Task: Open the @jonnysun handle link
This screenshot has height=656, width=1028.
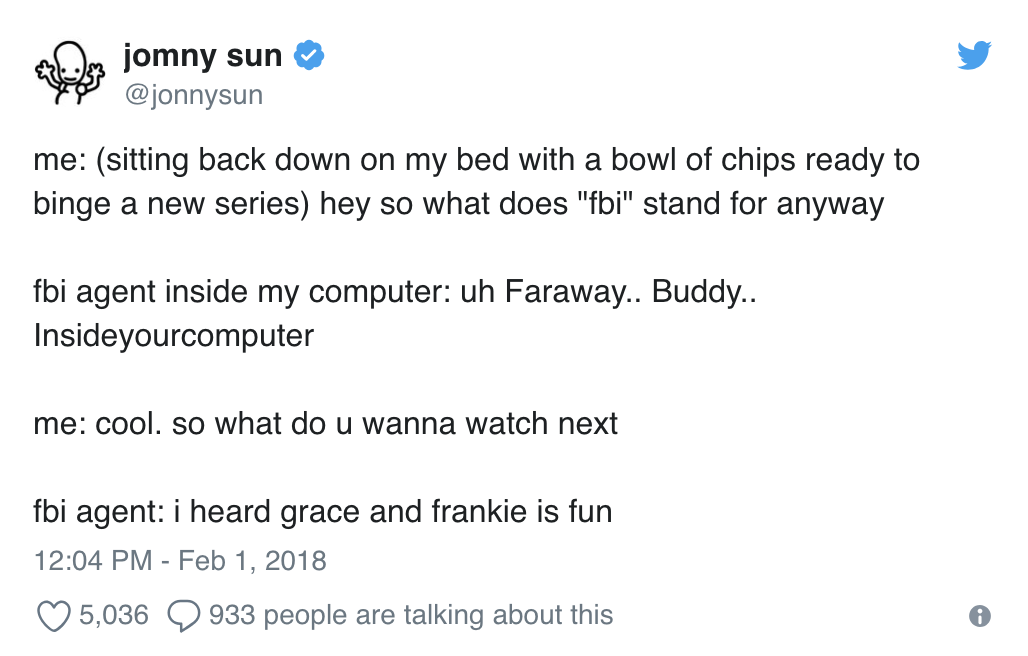Action: (x=193, y=95)
